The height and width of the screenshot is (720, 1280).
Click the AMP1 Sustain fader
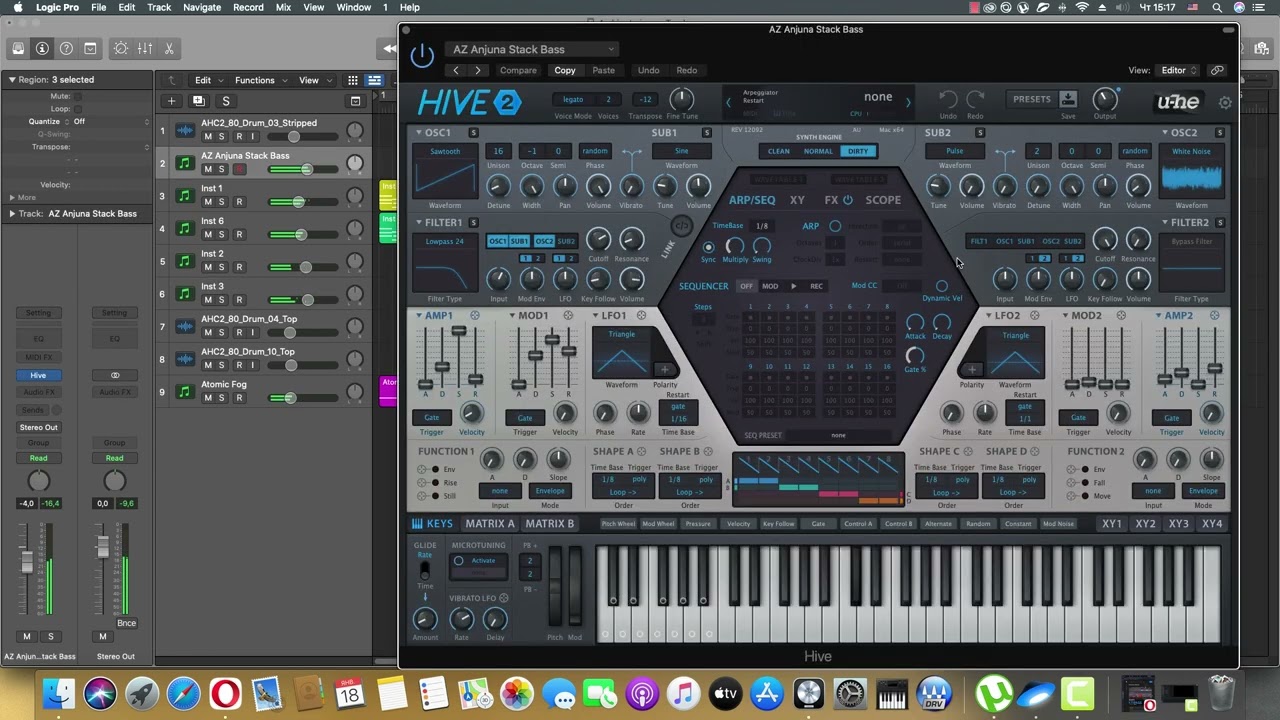pyautogui.click(x=459, y=330)
